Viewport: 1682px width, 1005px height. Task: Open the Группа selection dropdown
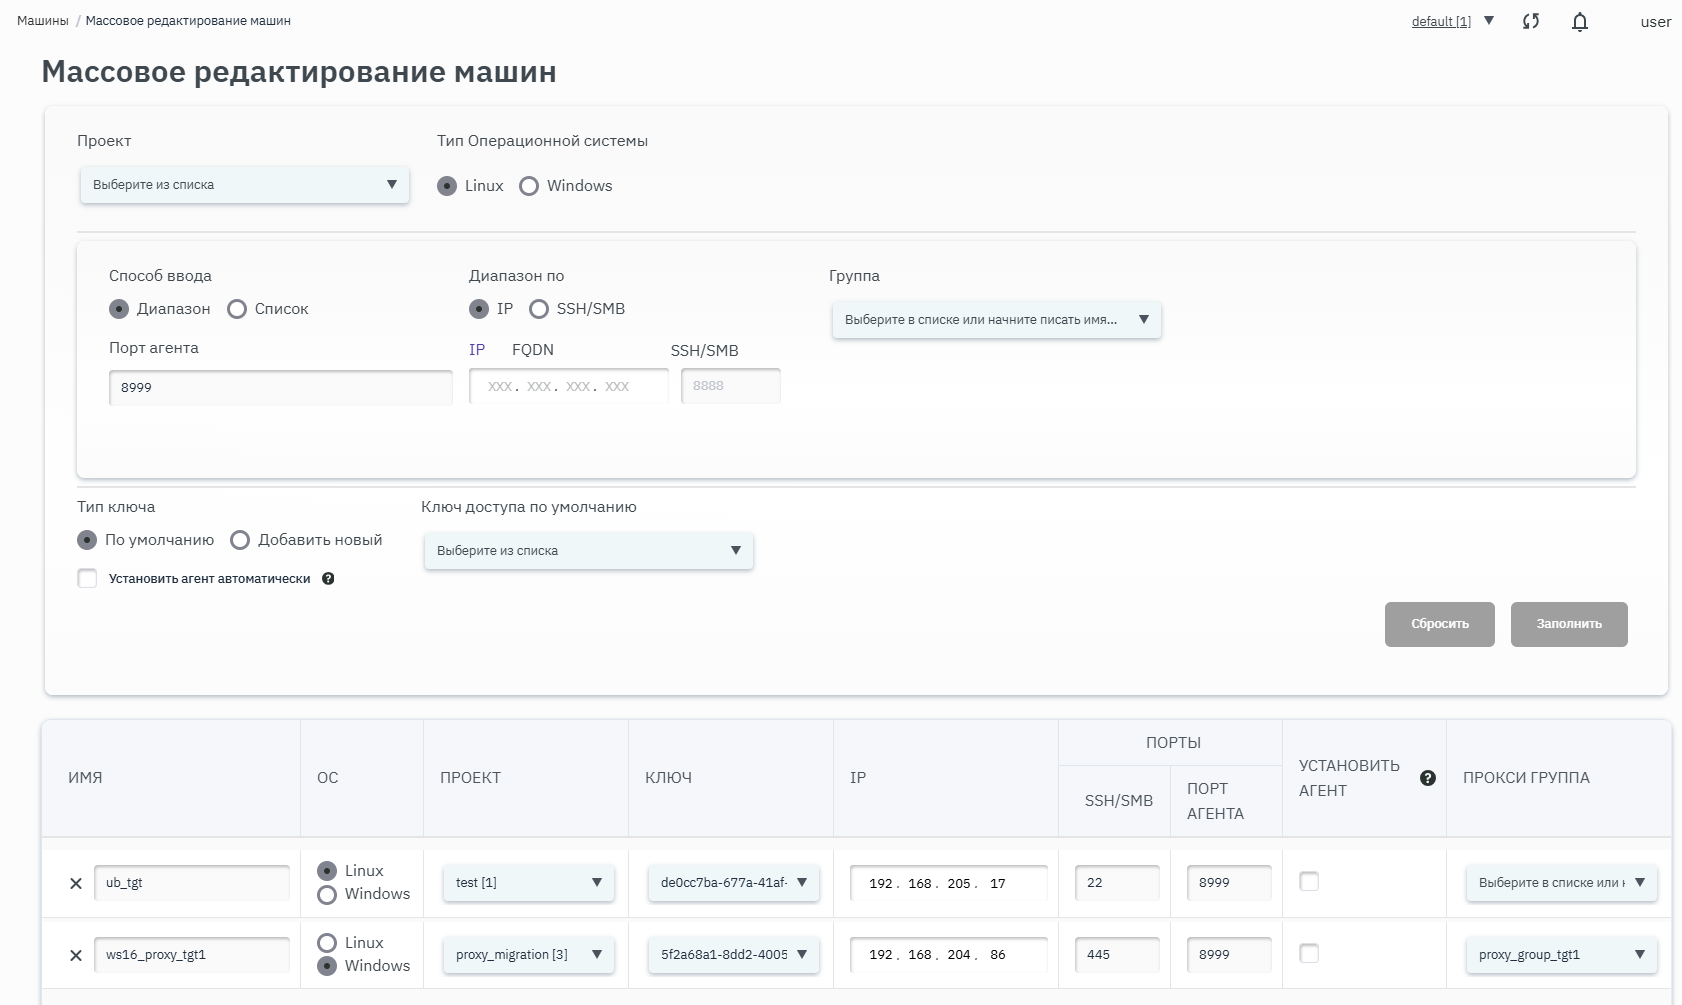(996, 320)
